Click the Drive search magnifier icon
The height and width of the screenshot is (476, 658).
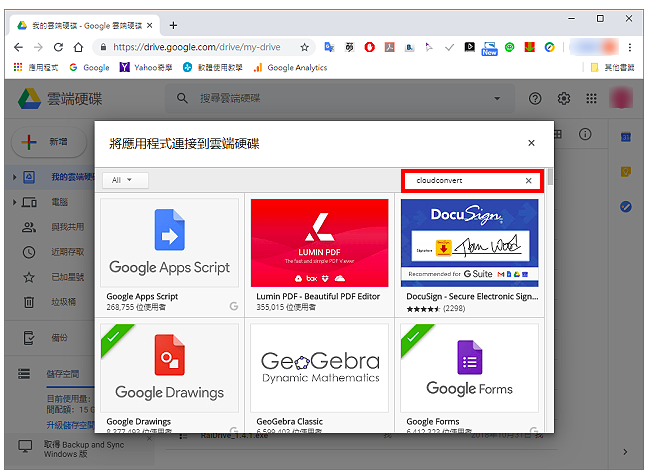coord(182,99)
